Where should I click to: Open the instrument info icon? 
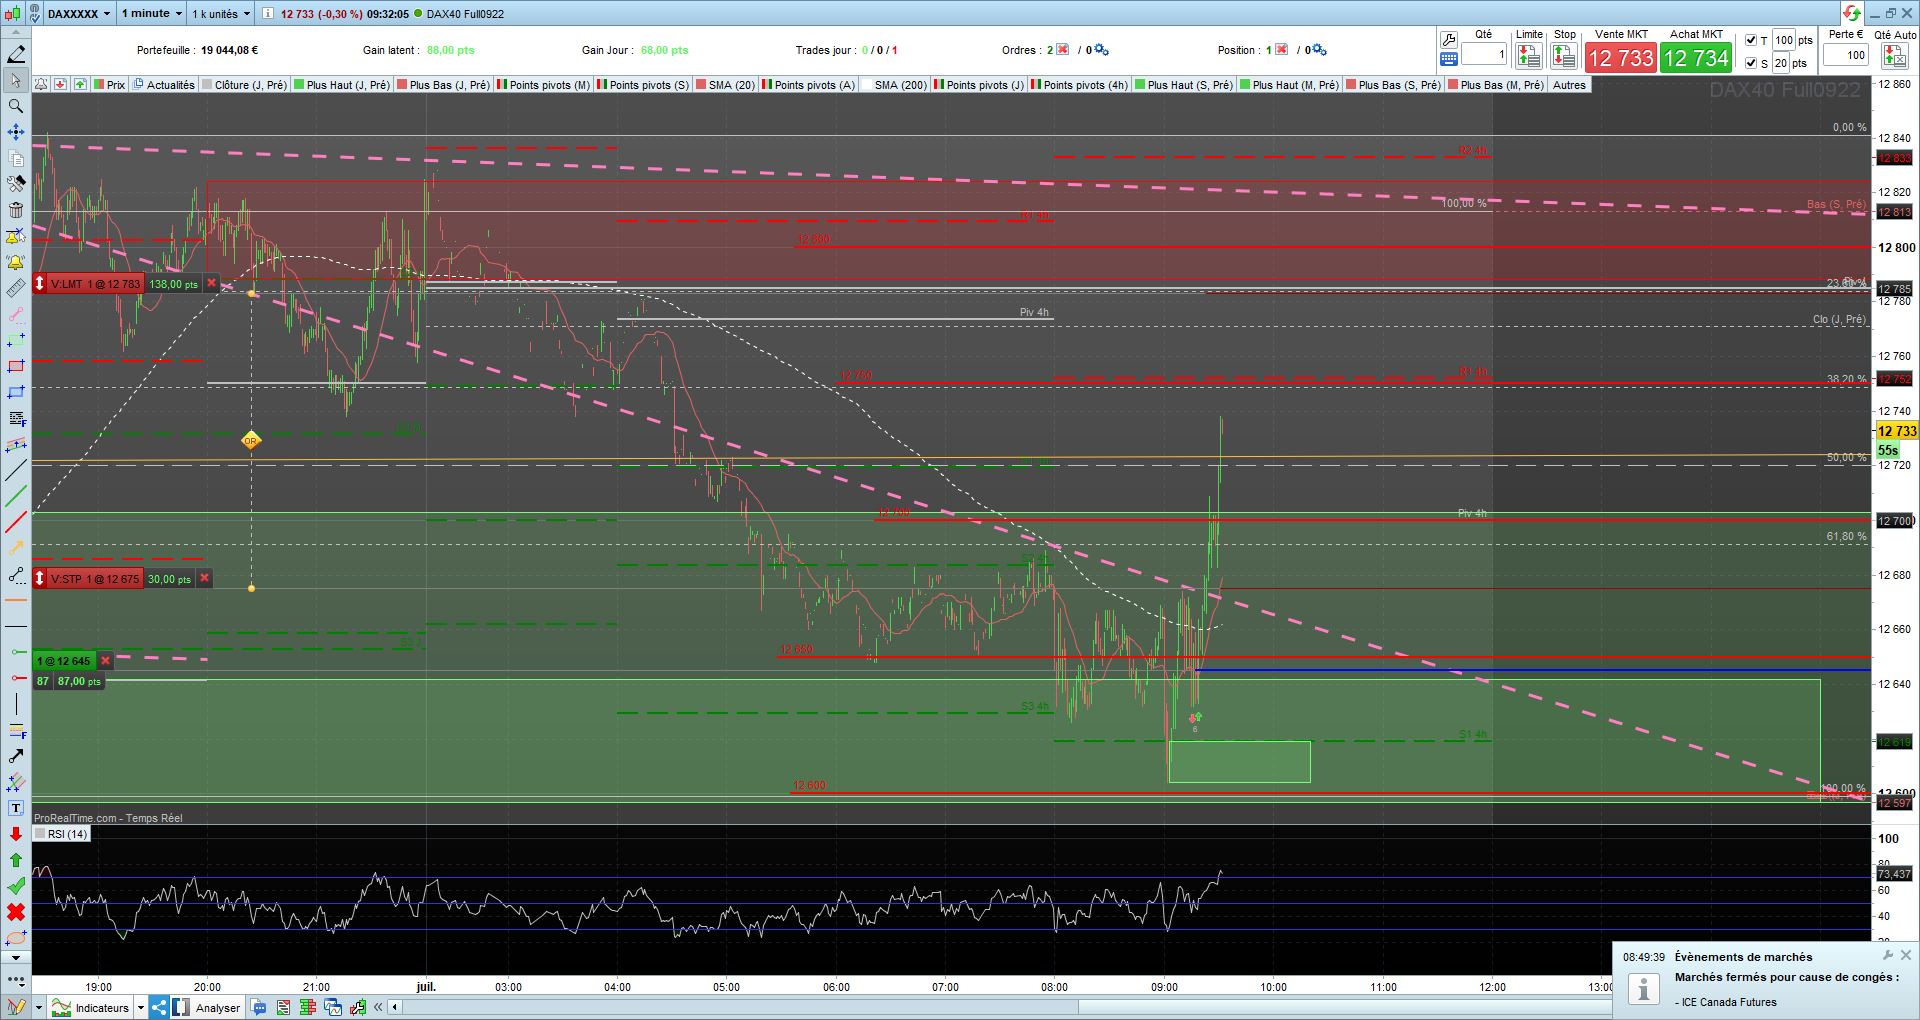coord(268,14)
